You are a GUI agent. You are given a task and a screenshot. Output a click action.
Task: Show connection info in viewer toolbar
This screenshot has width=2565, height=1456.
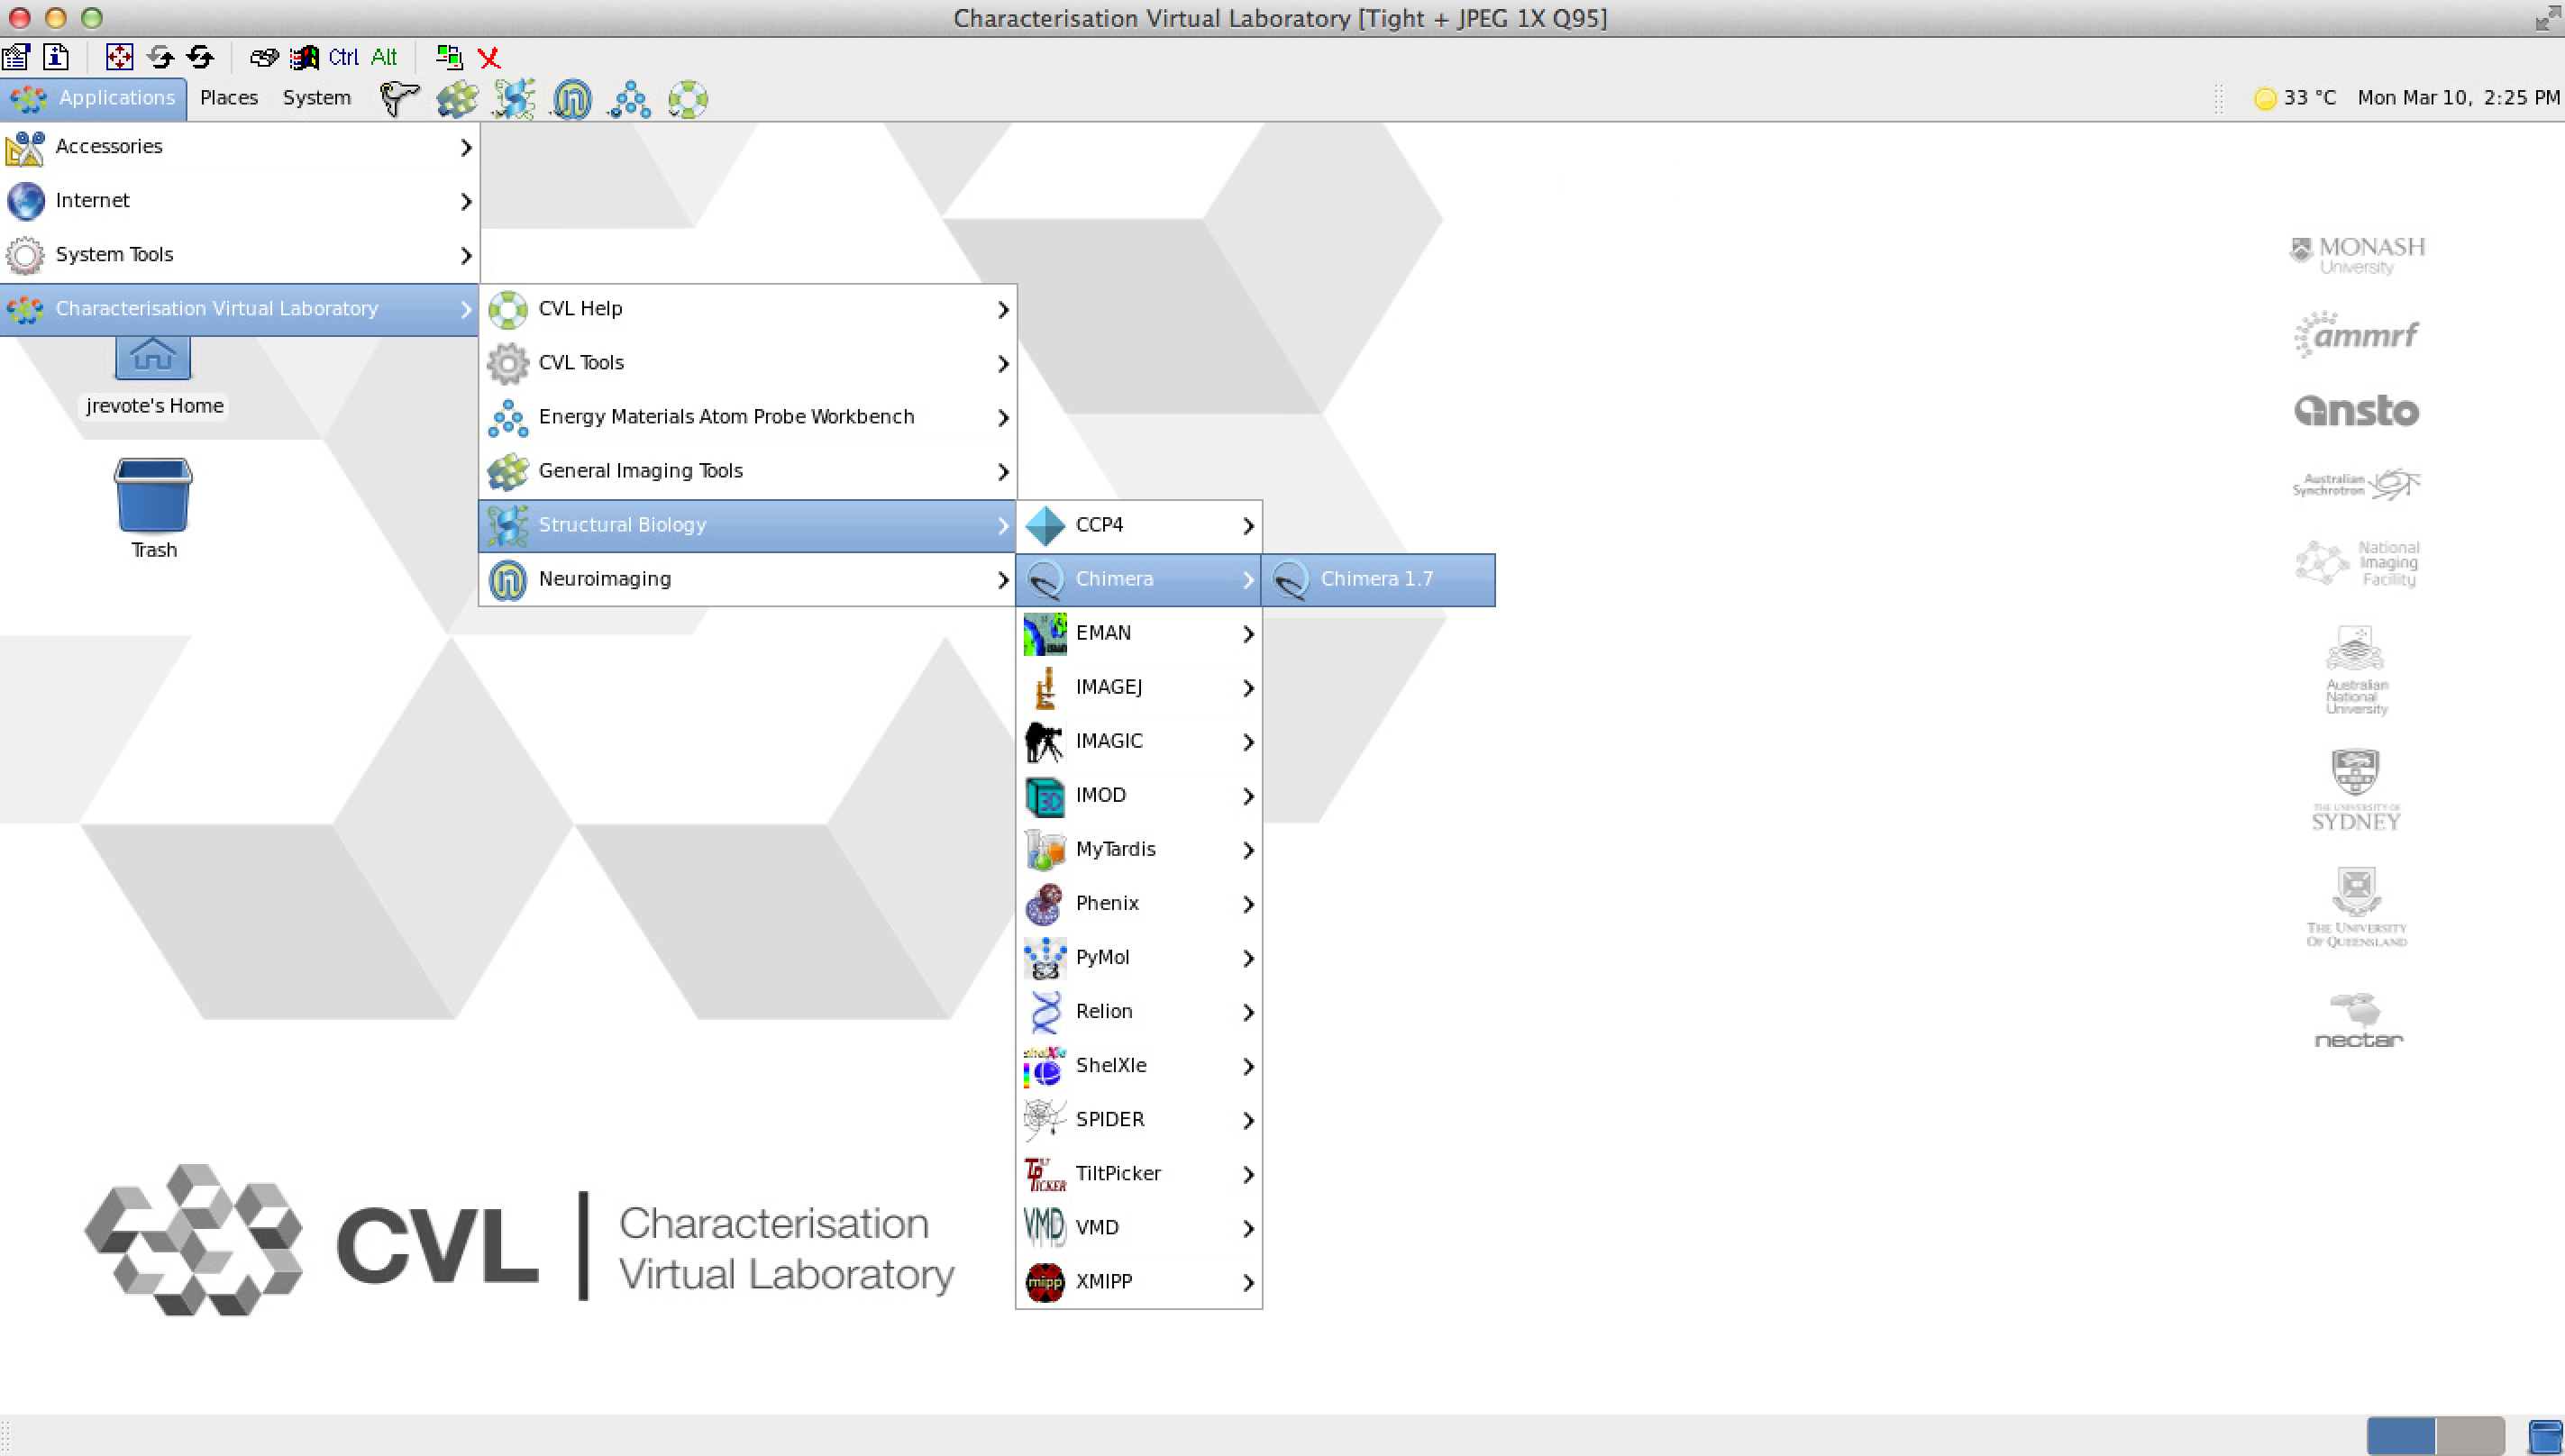[56, 57]
